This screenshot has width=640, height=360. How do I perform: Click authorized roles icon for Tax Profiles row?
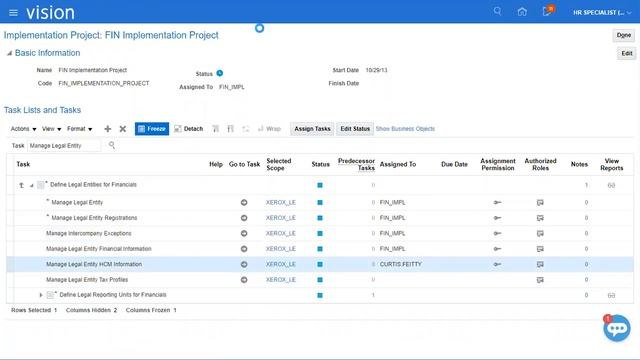540,280
